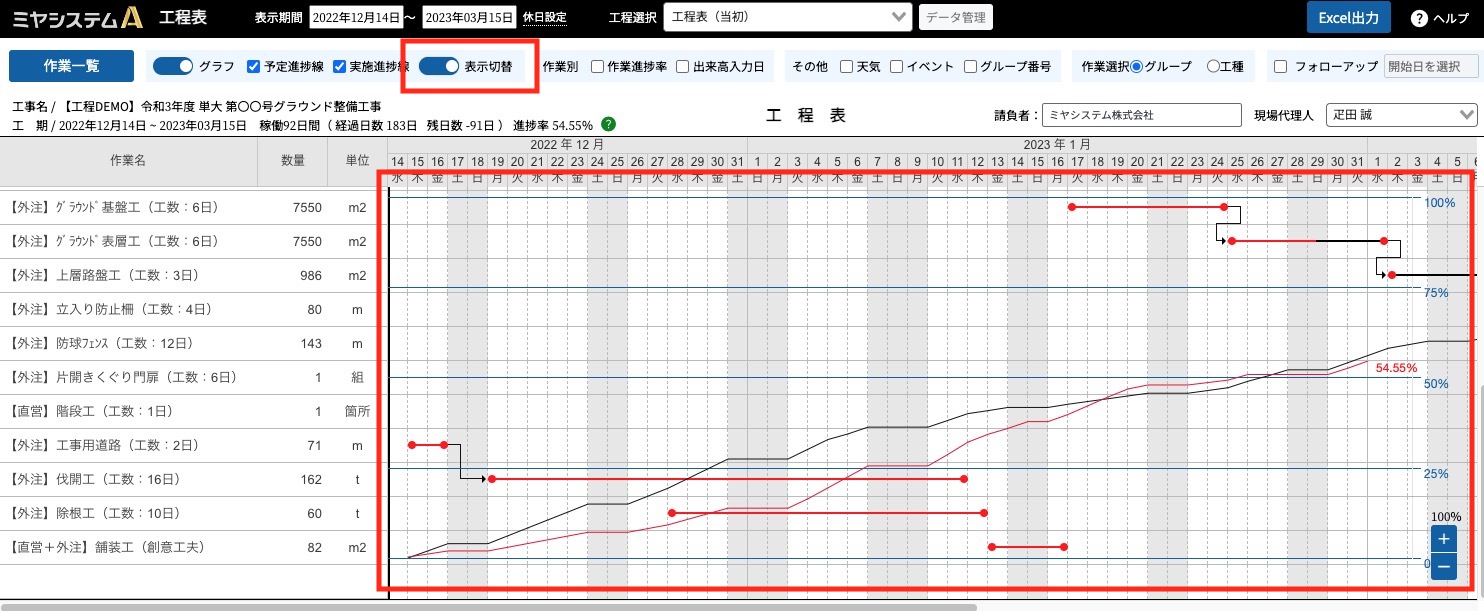1484x611 pixels.
Task: Toggle the グラフ switch
Action: tap(172, 66)
